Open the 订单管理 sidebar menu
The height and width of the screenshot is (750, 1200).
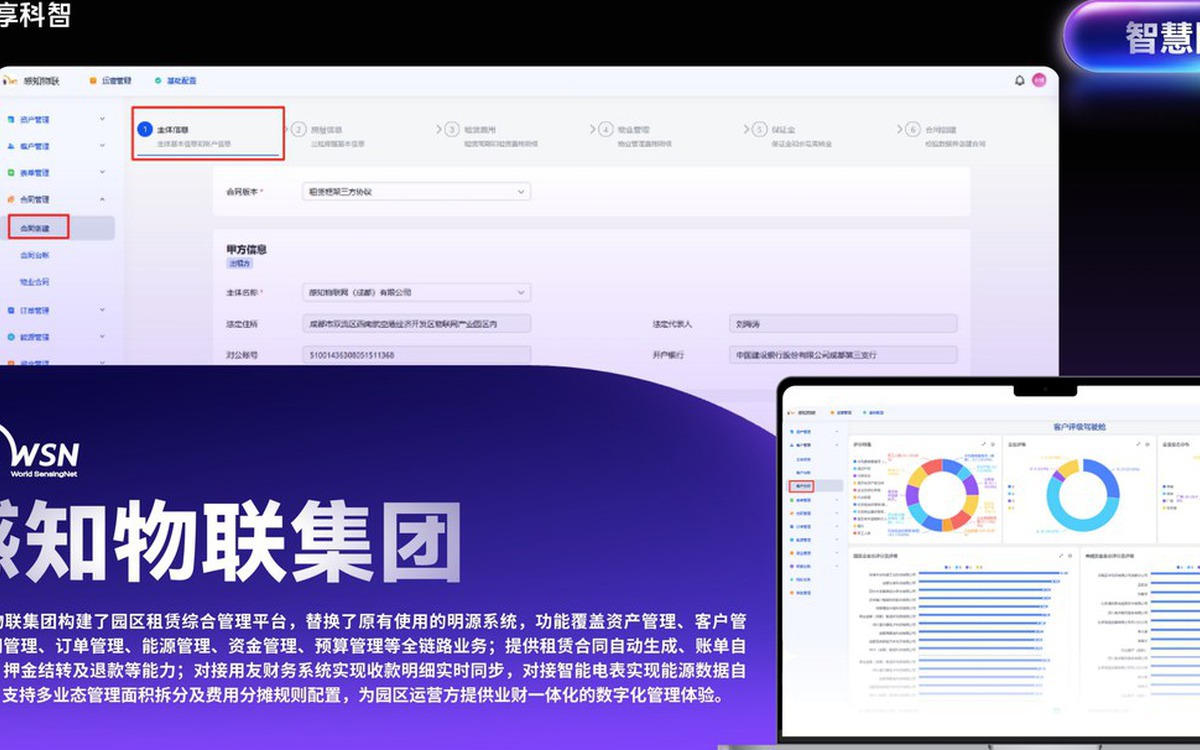pos(55,311)
